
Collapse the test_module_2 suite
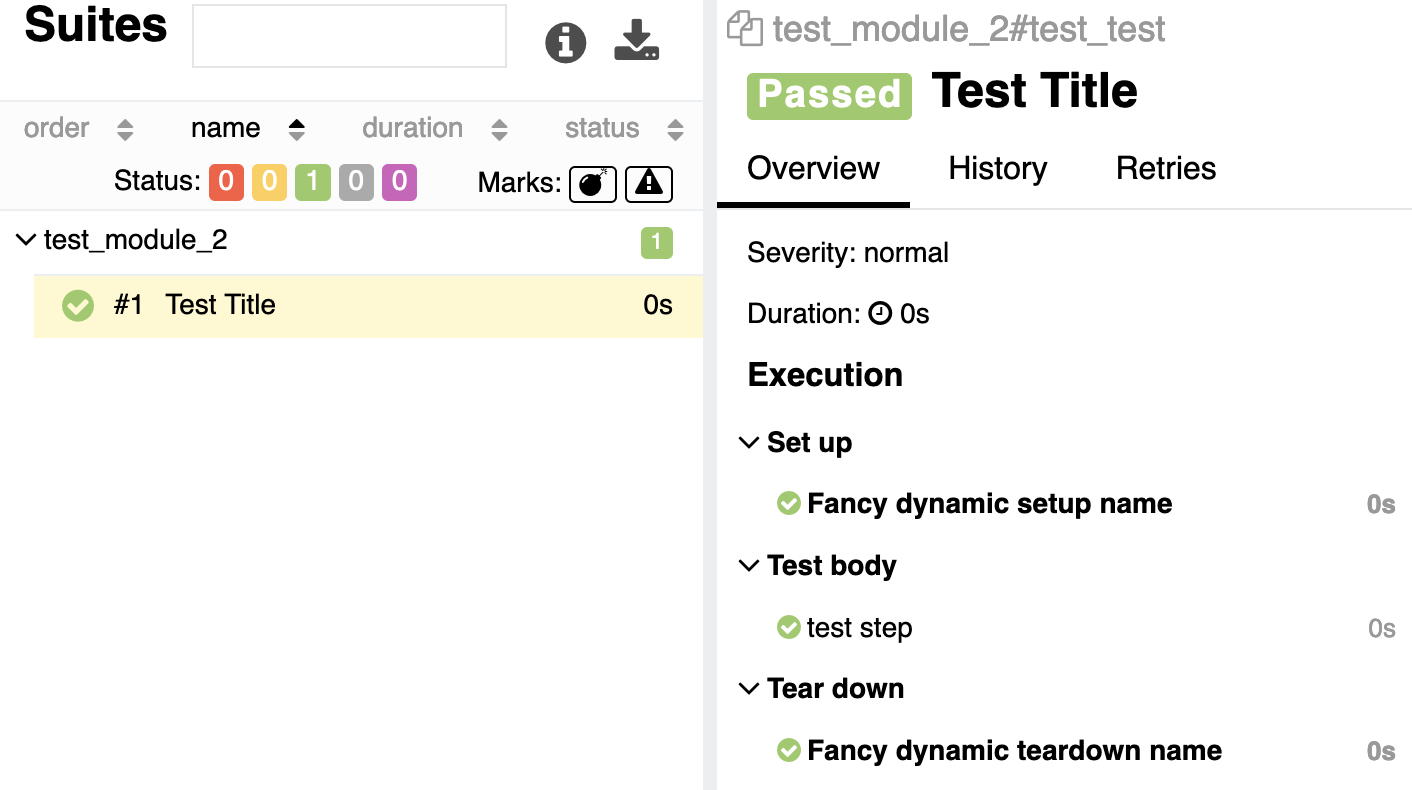(27, 240)
